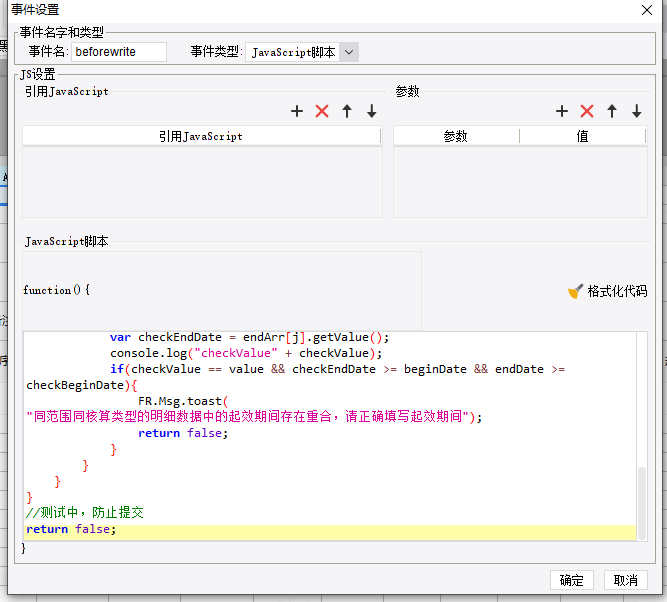Click the code editor vertical scrollbar thumb
Image resolution: width=667 pixels, height=602 pixels.
point(642,503)
